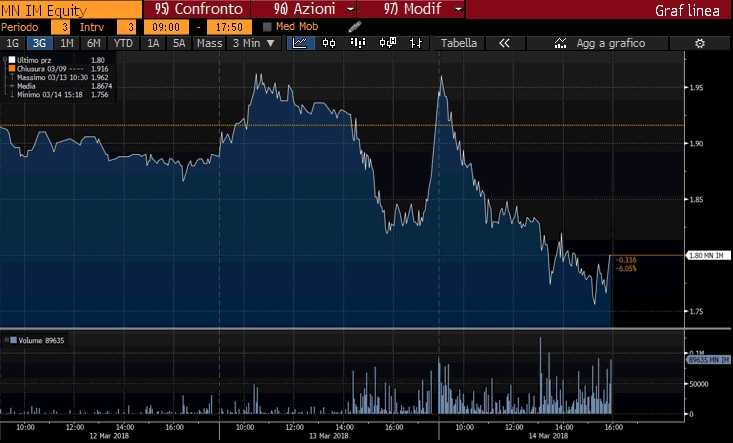Toggle the Med Mob checkbox
The height and width of the screenshot is (443, 733).
click(267, 27)
